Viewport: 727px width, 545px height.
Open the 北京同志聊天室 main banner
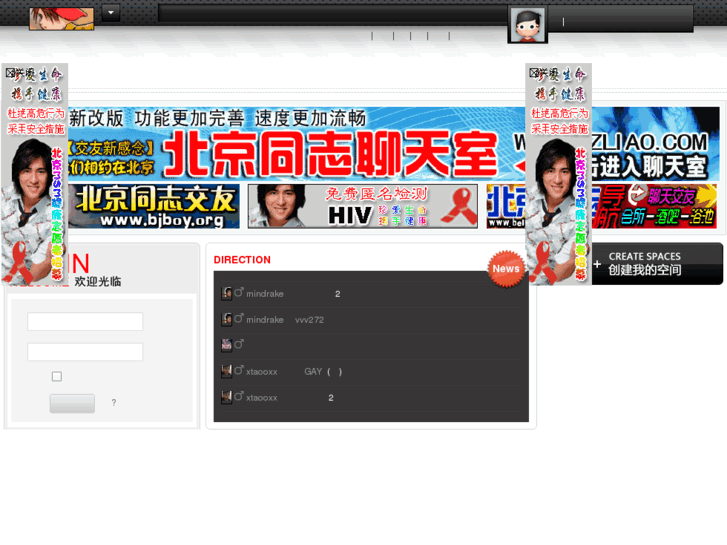tap(297, 144)
